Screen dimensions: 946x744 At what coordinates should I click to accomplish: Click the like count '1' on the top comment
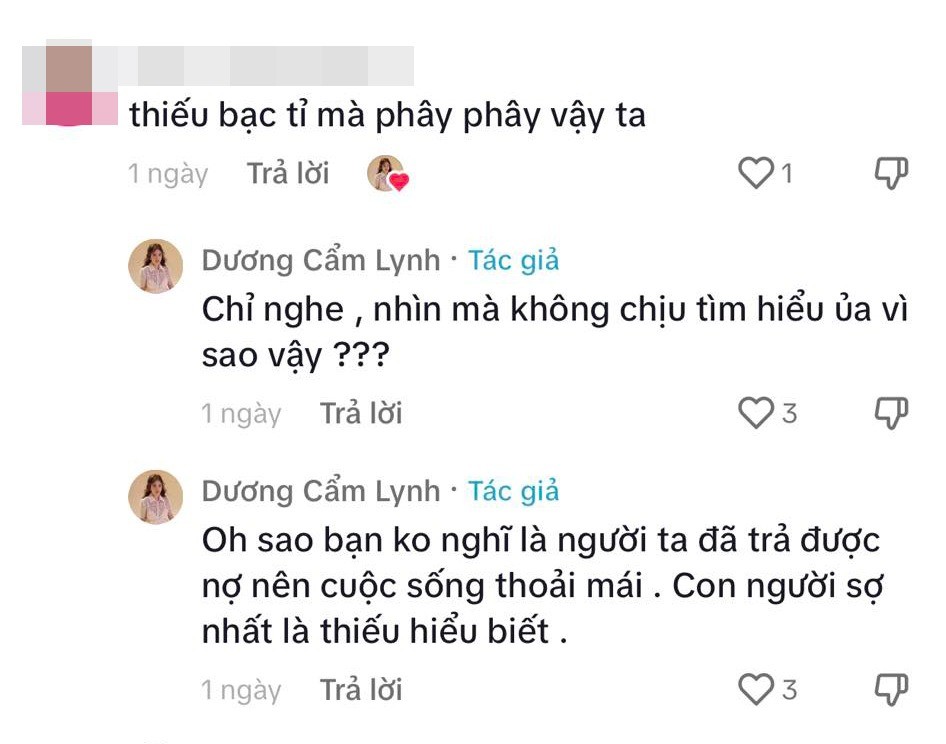[789, 173]
